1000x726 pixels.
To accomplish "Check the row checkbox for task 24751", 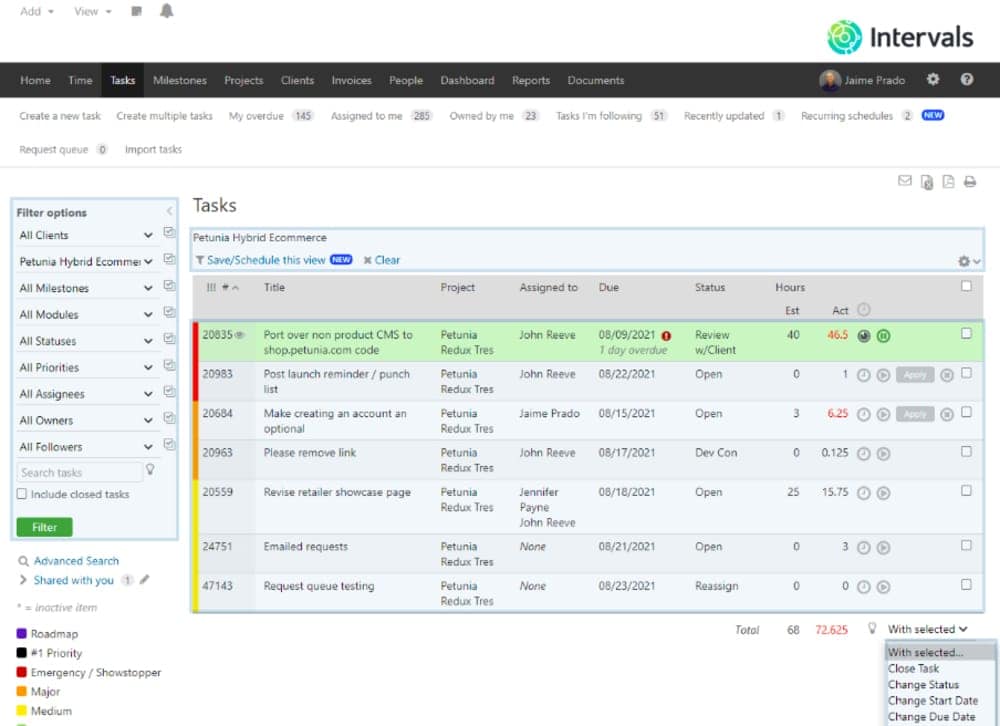I will pyautogui.click(x=966, y=546).
